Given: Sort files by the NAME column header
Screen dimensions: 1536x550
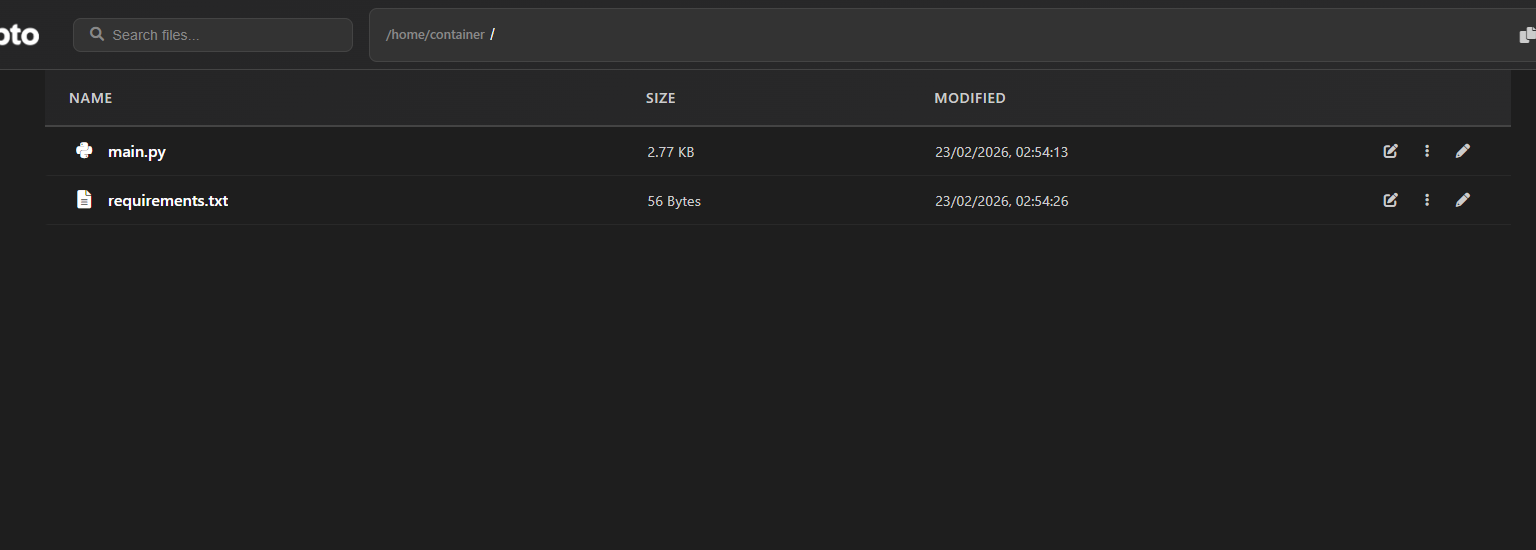Looking at the screenshot, I should click(x=90, y=98).
